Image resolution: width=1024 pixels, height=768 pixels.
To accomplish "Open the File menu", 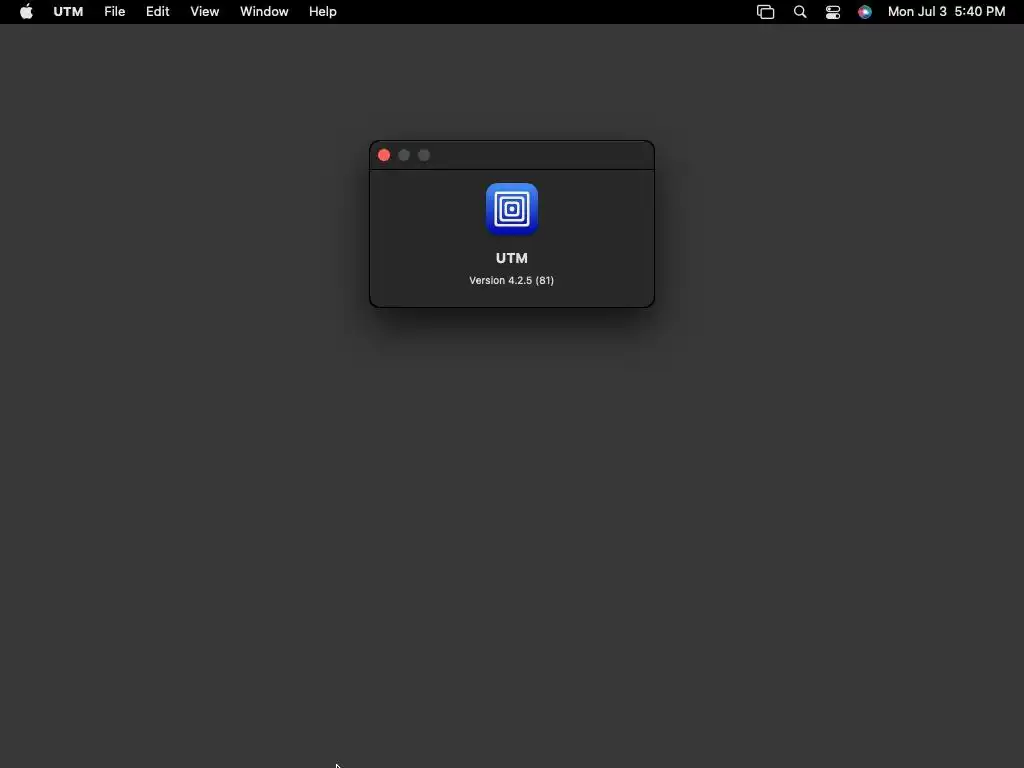I will pos(114,12).
